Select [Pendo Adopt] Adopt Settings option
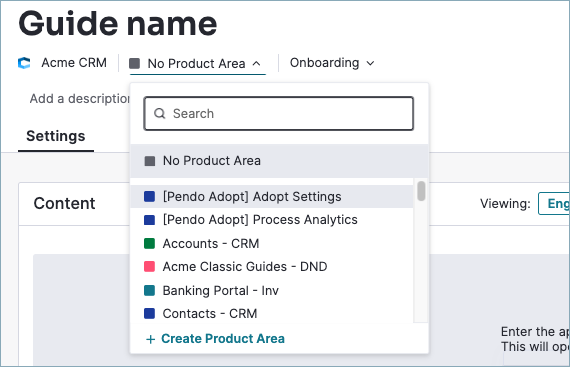This screenshot has width=570, height=367. [x=272, y=197]
